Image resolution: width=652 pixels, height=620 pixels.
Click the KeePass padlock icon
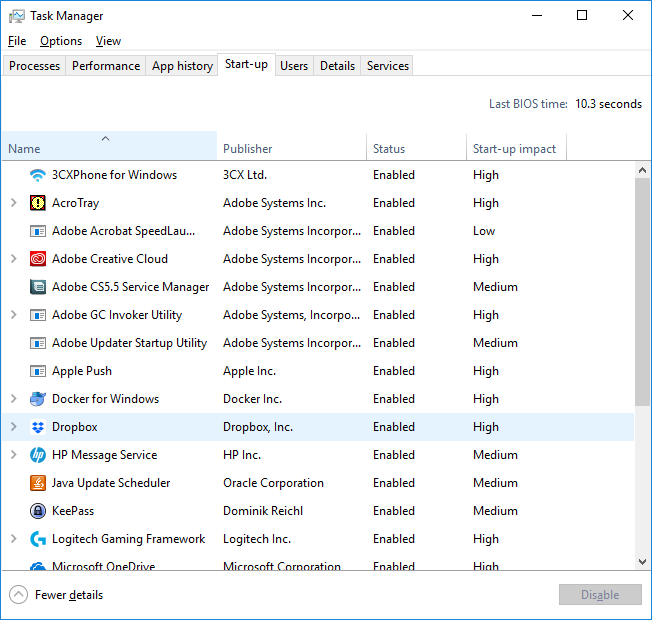(x=38, y=511)
